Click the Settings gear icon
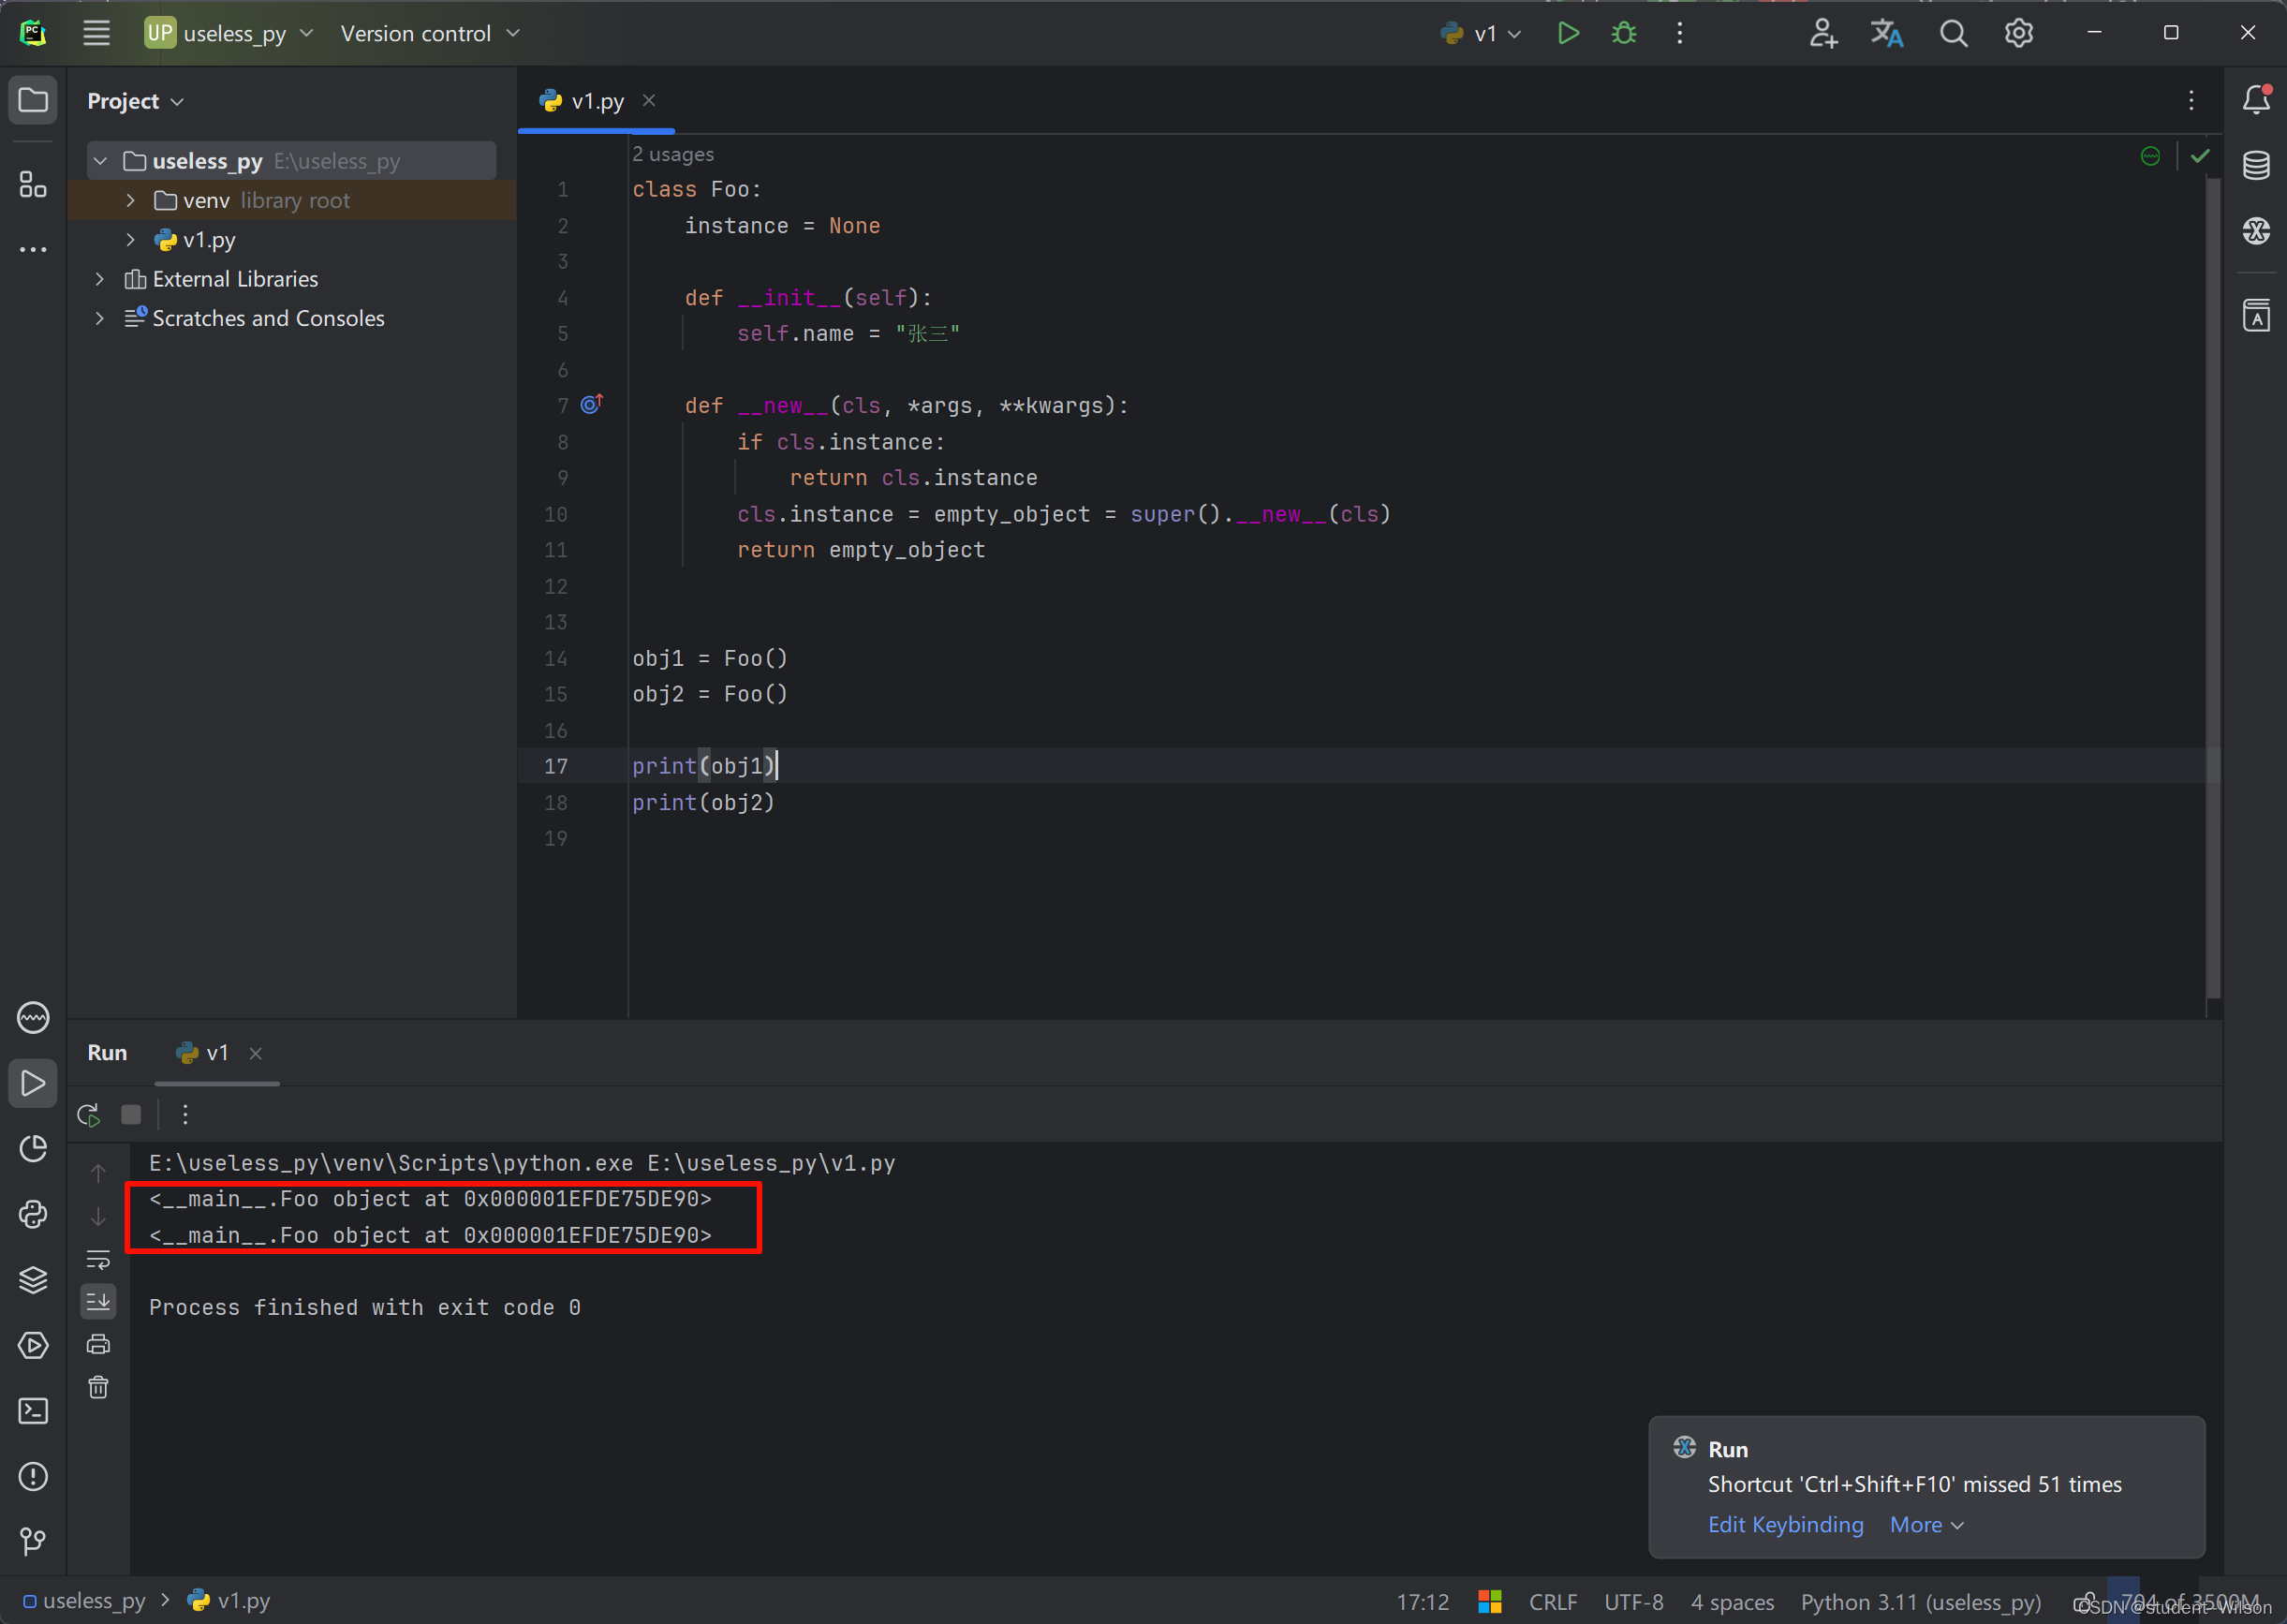 (2016, 32)
